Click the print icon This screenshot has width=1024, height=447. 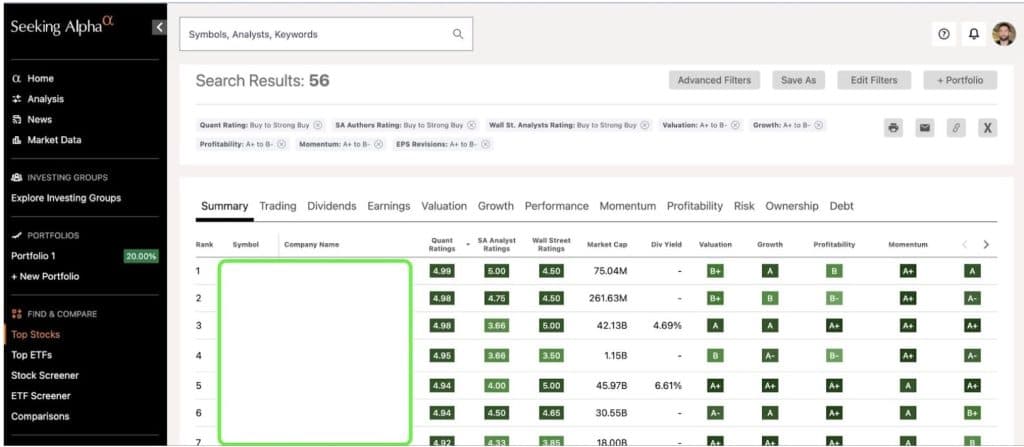pos(894,127)
